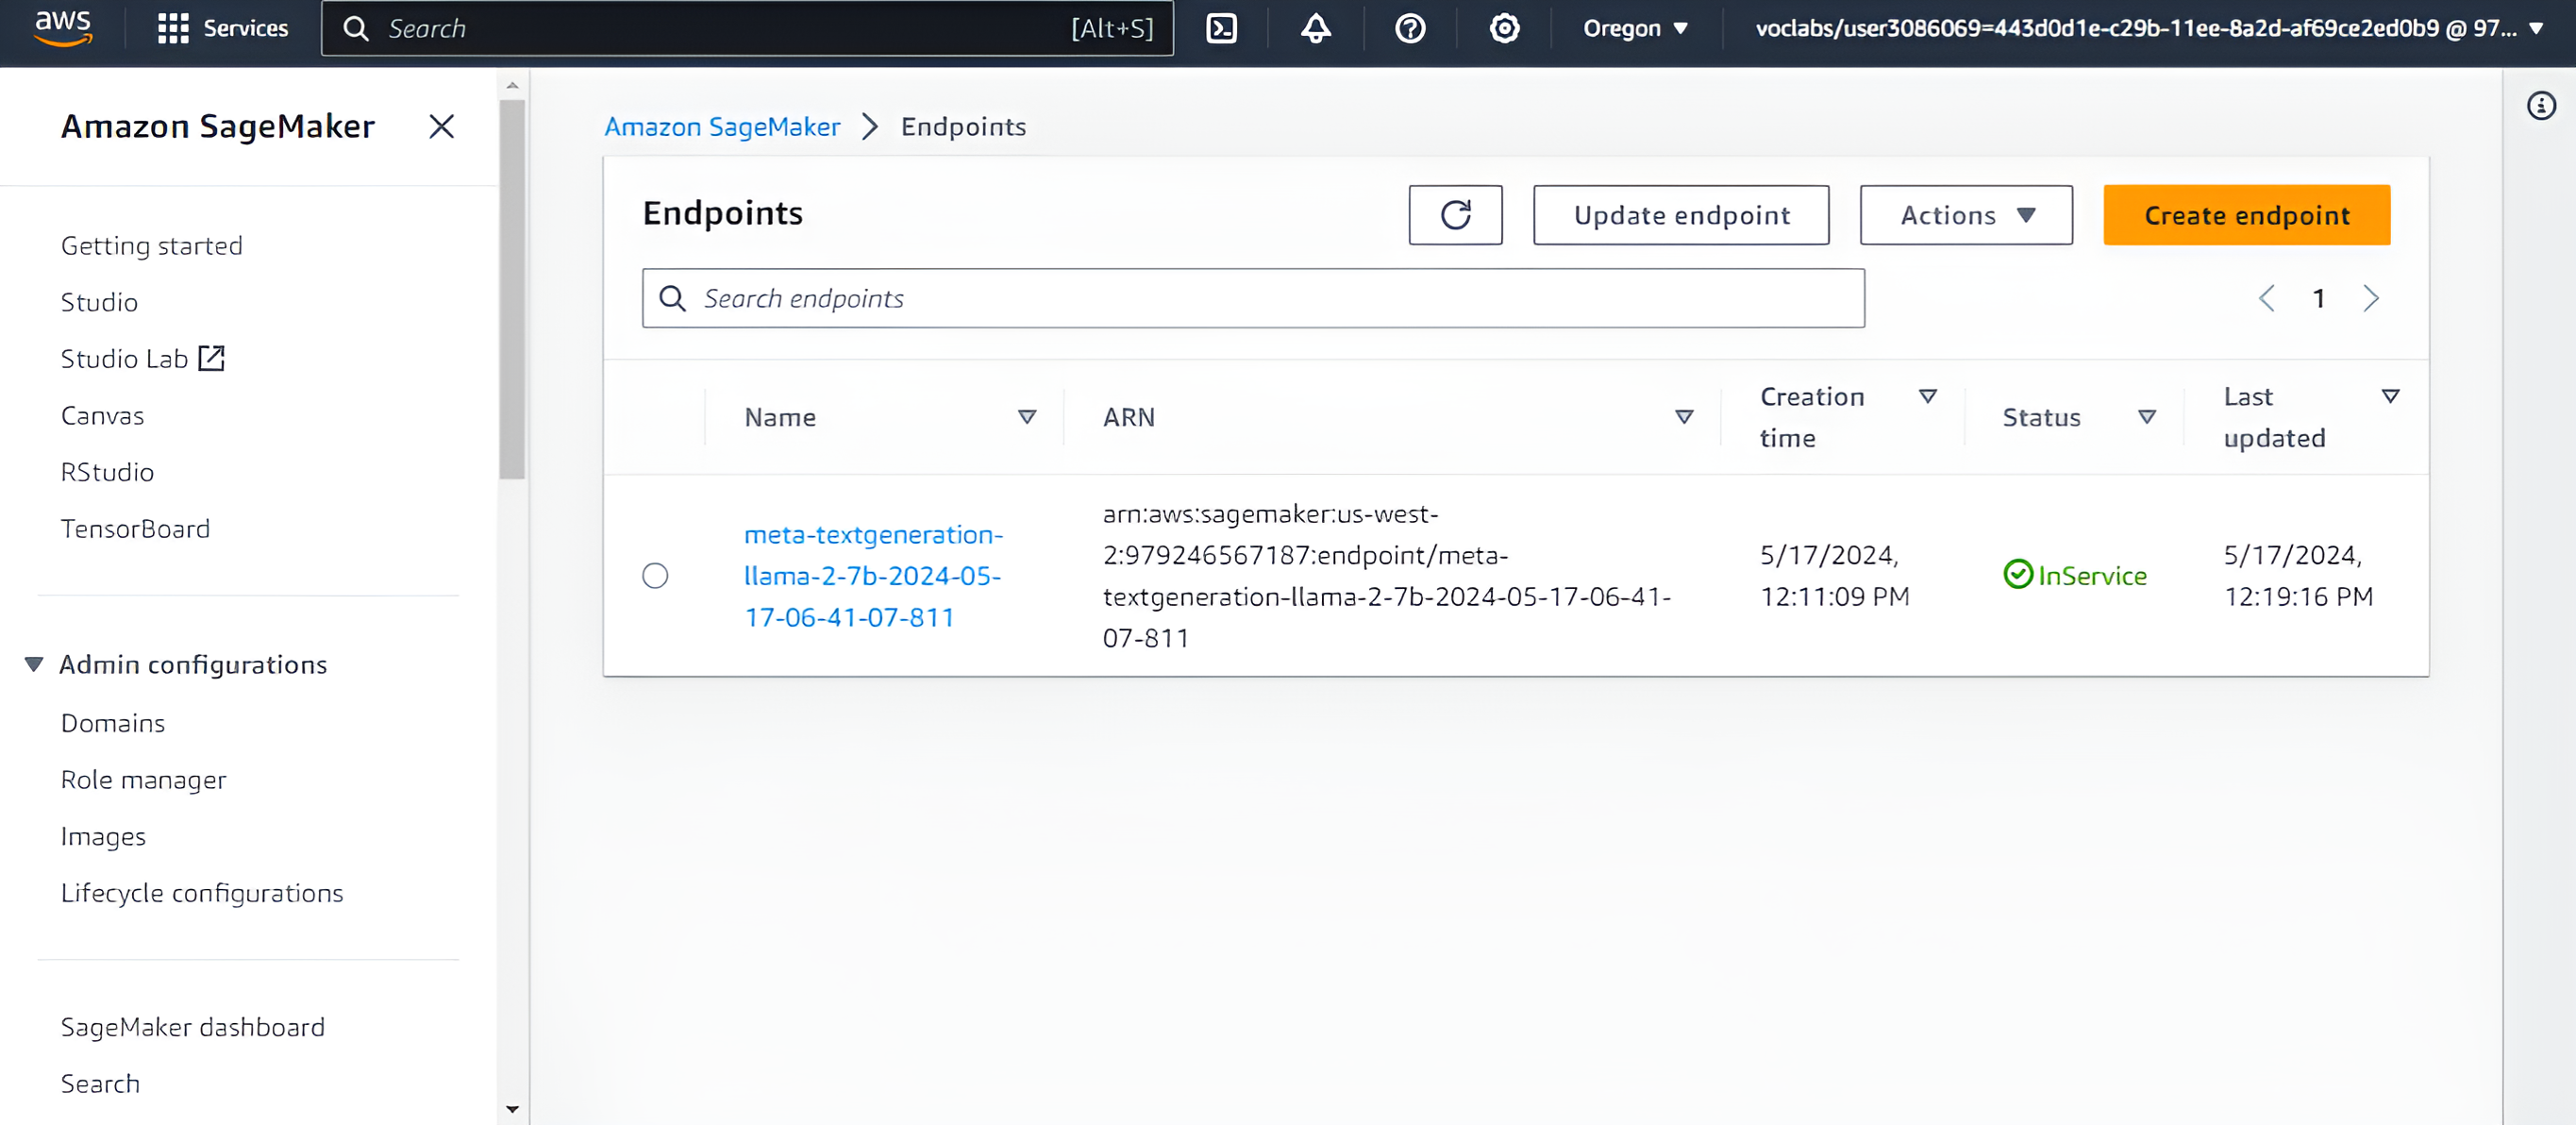Refresh the Endpoints list

point(1455,214)
